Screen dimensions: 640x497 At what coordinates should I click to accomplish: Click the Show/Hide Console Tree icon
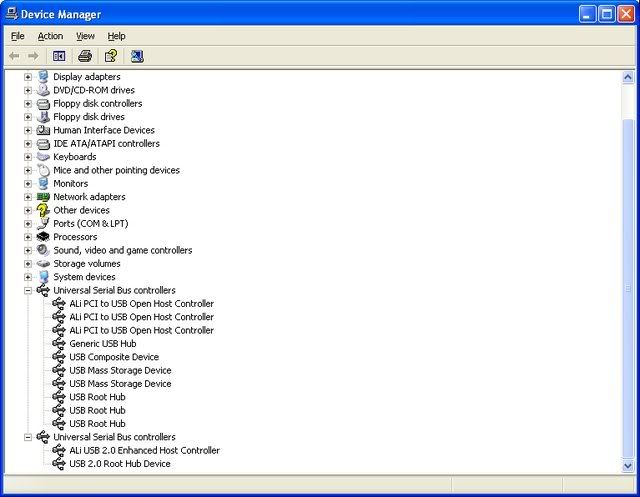59,56
